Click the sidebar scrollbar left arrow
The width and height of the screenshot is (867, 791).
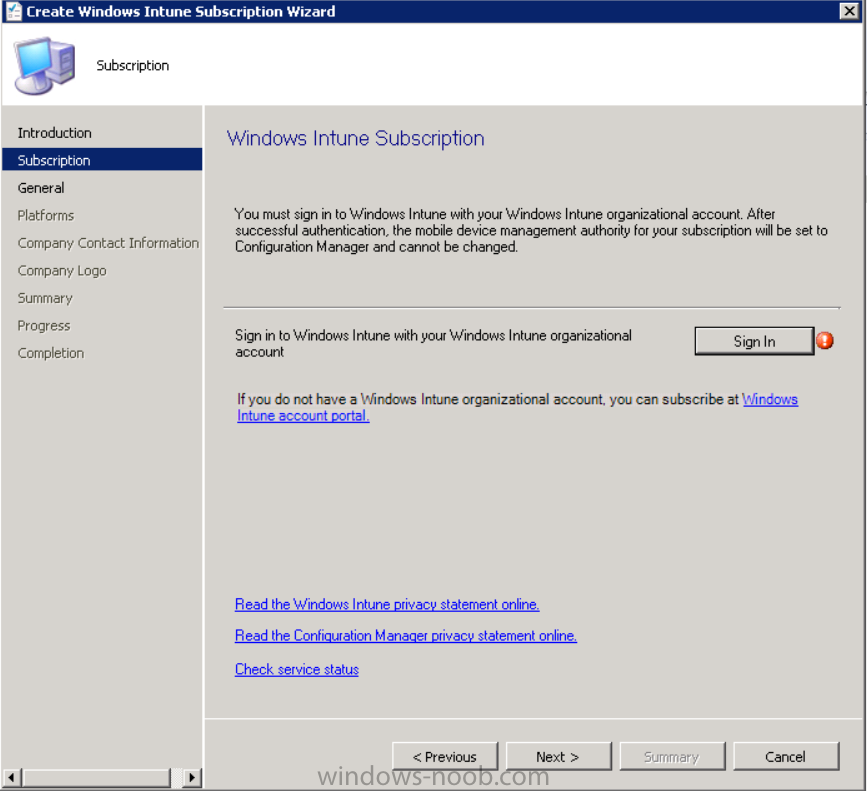11,777
